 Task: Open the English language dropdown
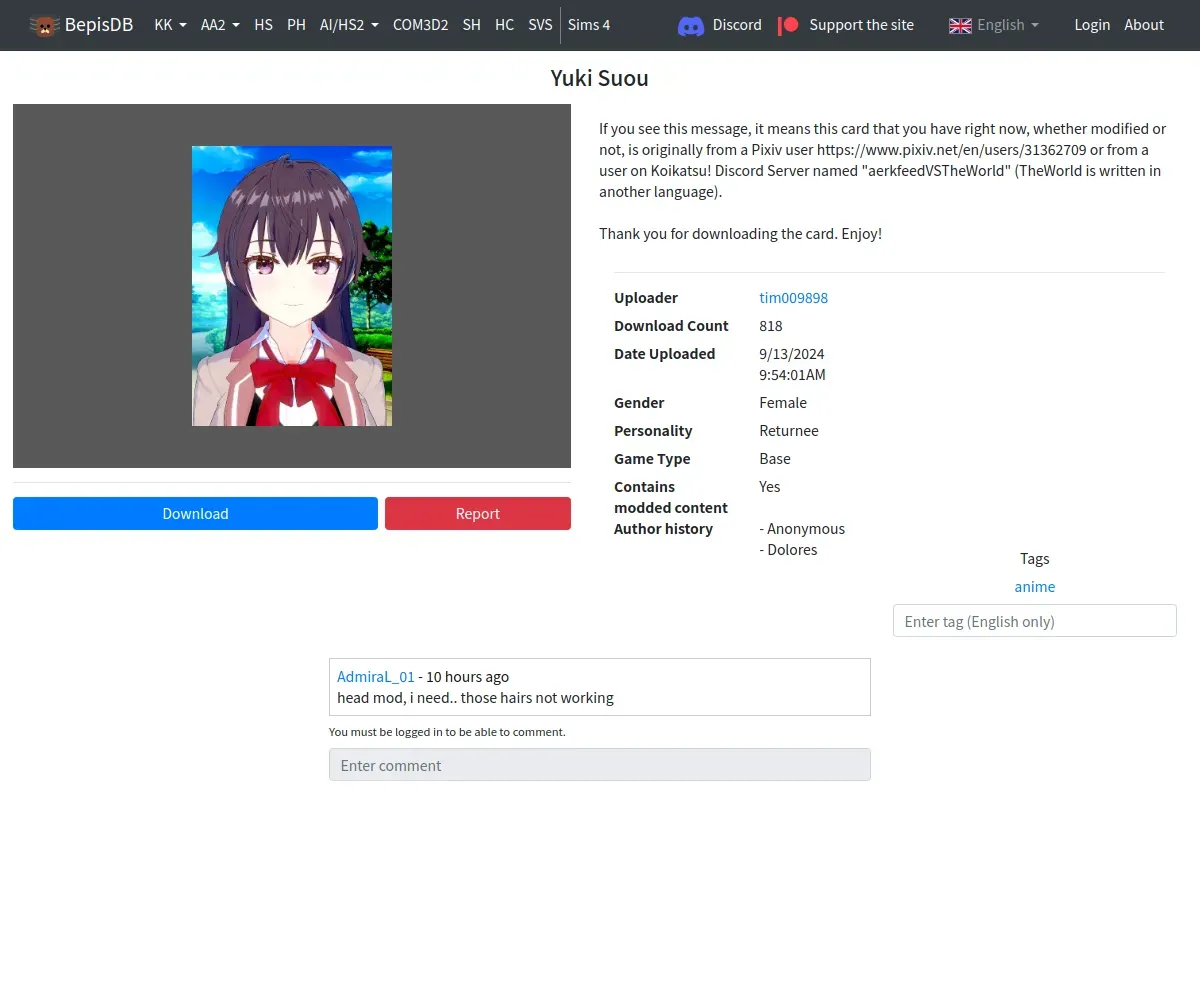tap(994, 25)
